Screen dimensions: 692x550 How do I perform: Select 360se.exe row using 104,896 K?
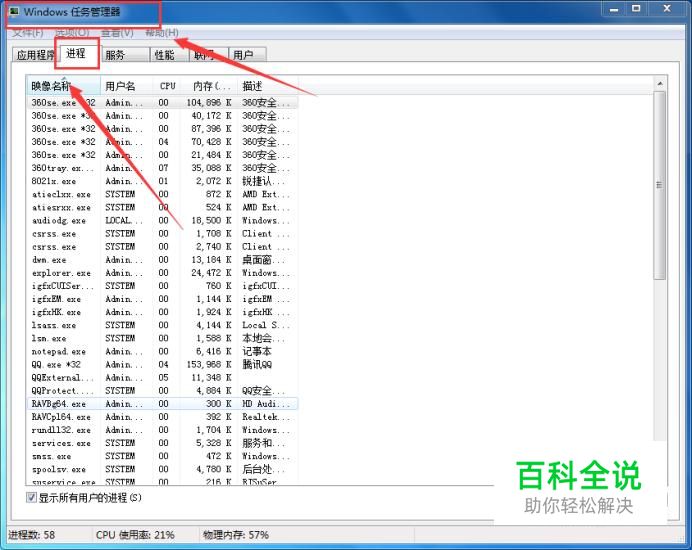tap(162, 102)
